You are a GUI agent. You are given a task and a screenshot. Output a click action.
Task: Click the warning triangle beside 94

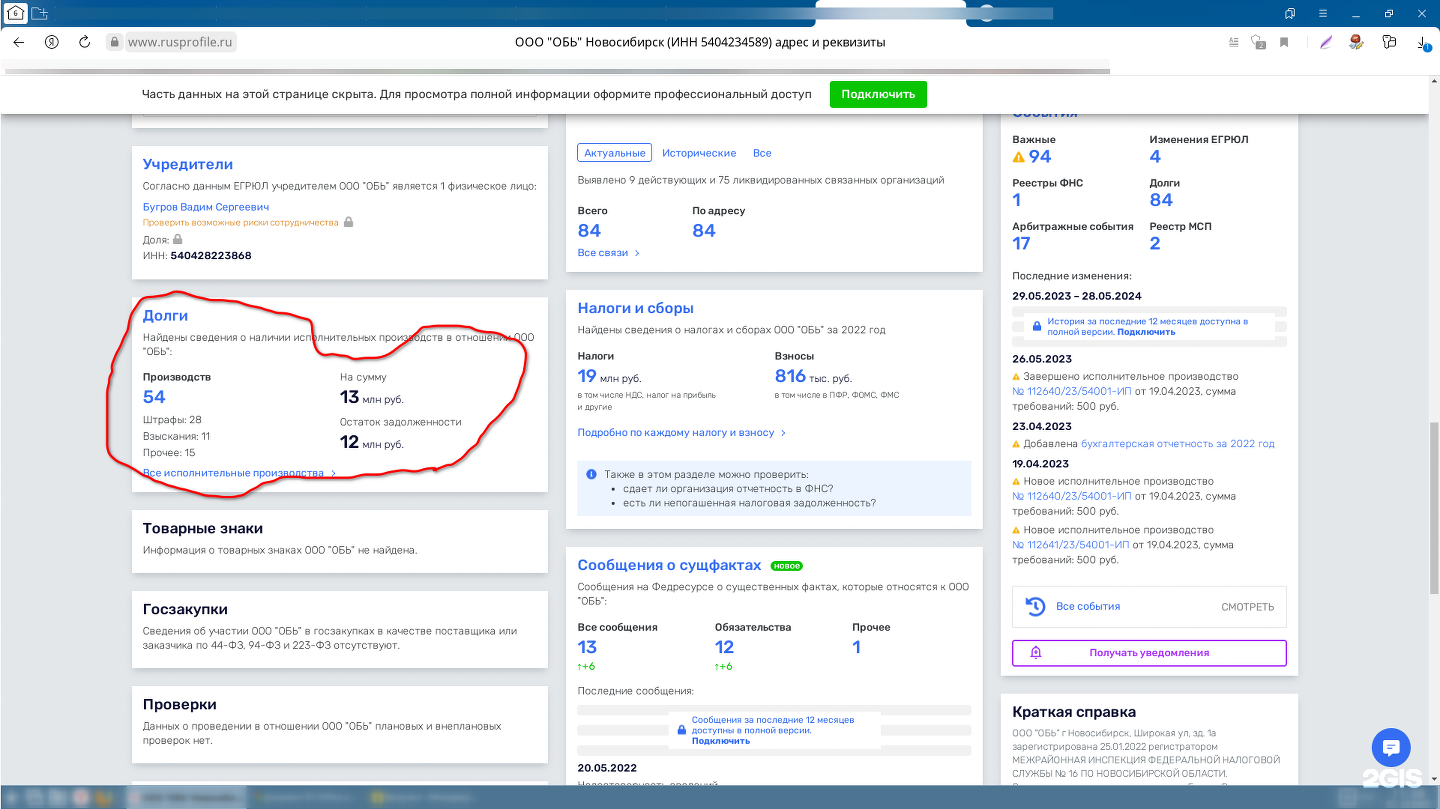pyautogui.click(x=1019, y=157)
